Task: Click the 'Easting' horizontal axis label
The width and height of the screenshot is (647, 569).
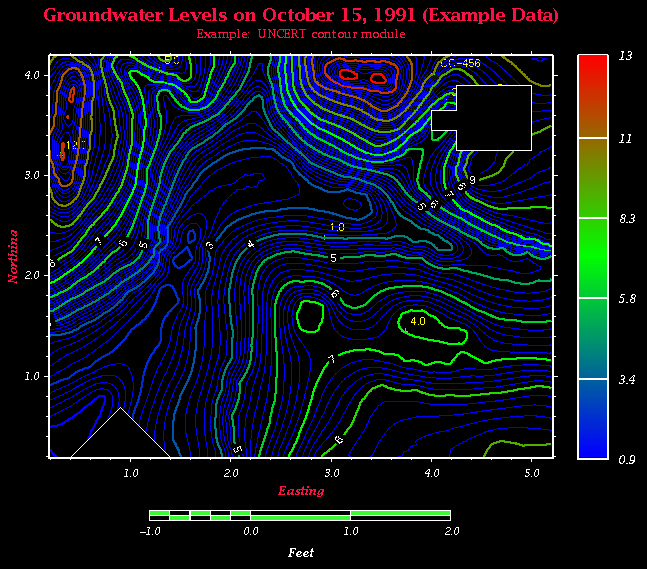Action: tap(300, 491)
